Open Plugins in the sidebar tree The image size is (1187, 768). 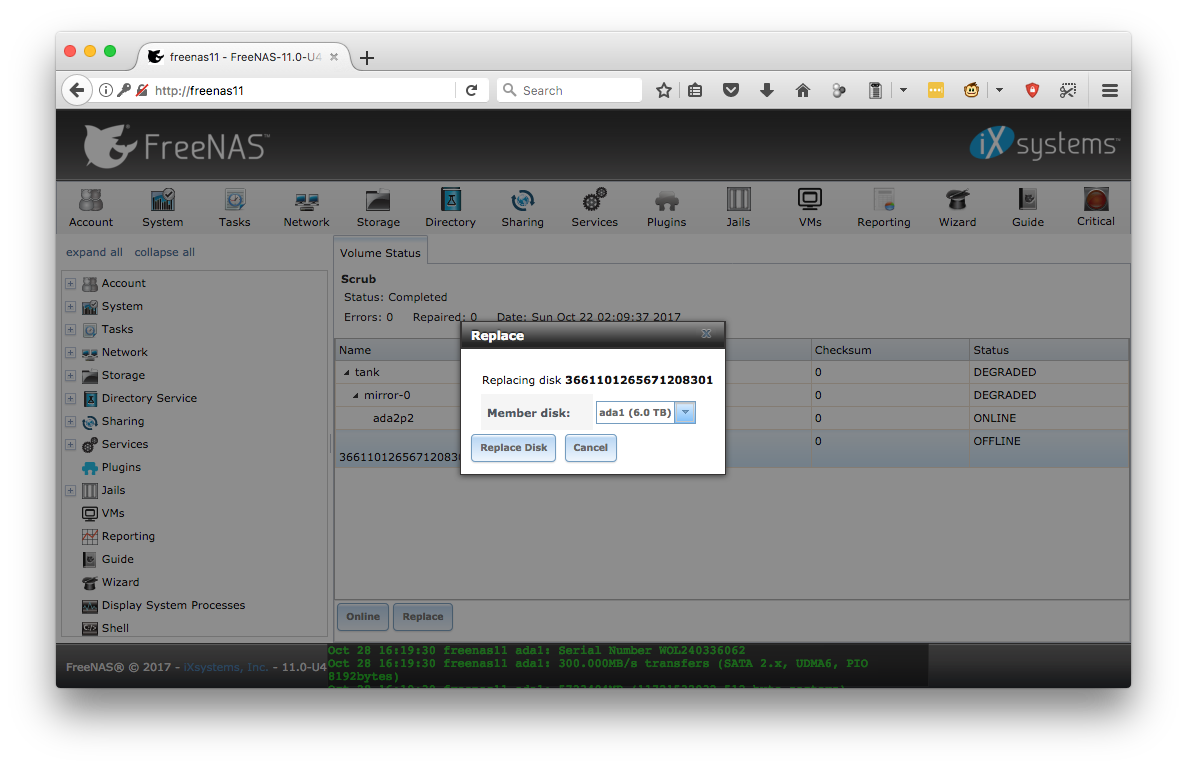tap(121, 467)
